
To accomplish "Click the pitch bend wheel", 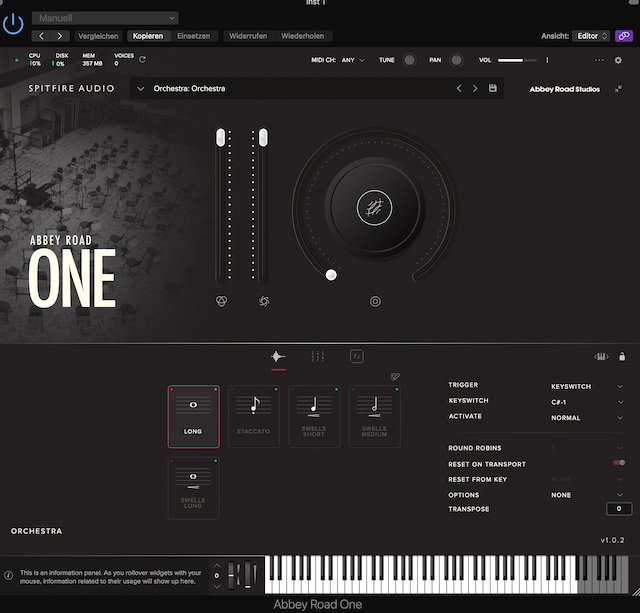I will pyautogui.click(x=231, y=575).
